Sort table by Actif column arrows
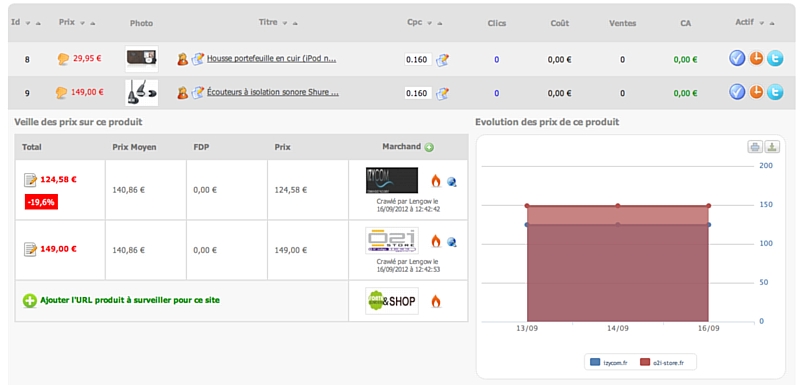Screen dimensions: 800x385 (x=767, y=23)
